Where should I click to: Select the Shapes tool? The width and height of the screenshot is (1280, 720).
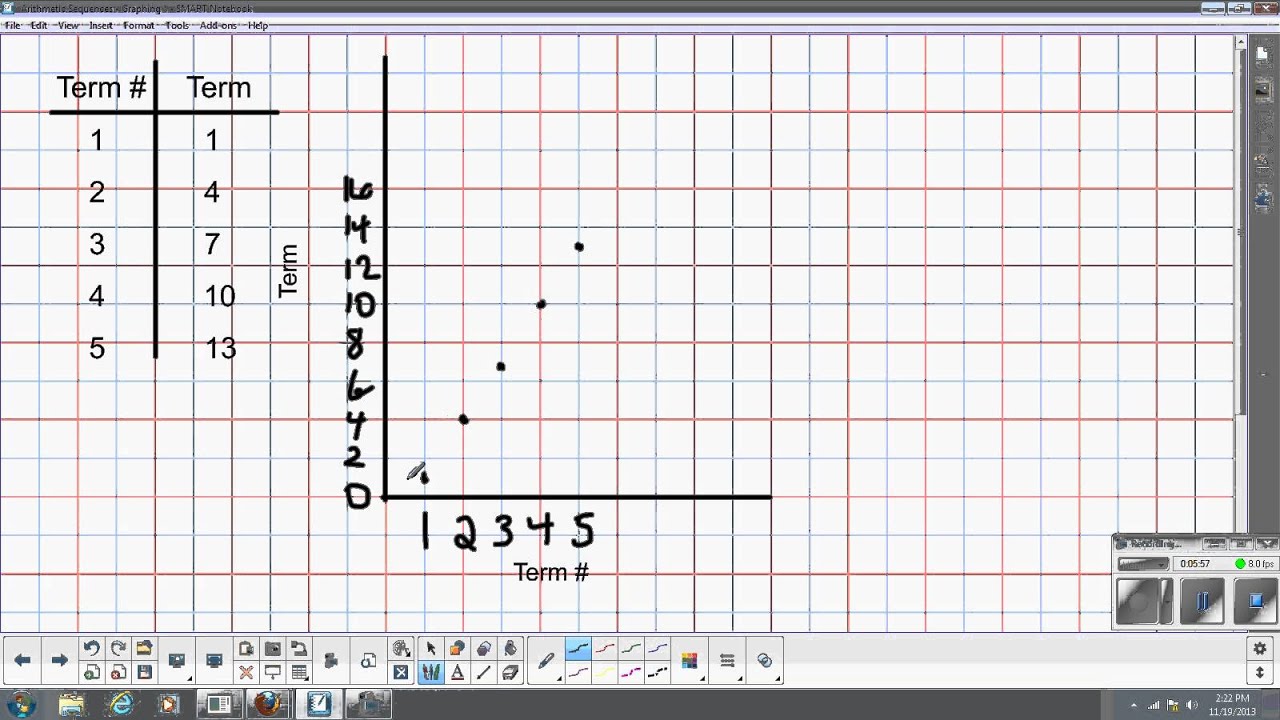click(457, 648)
